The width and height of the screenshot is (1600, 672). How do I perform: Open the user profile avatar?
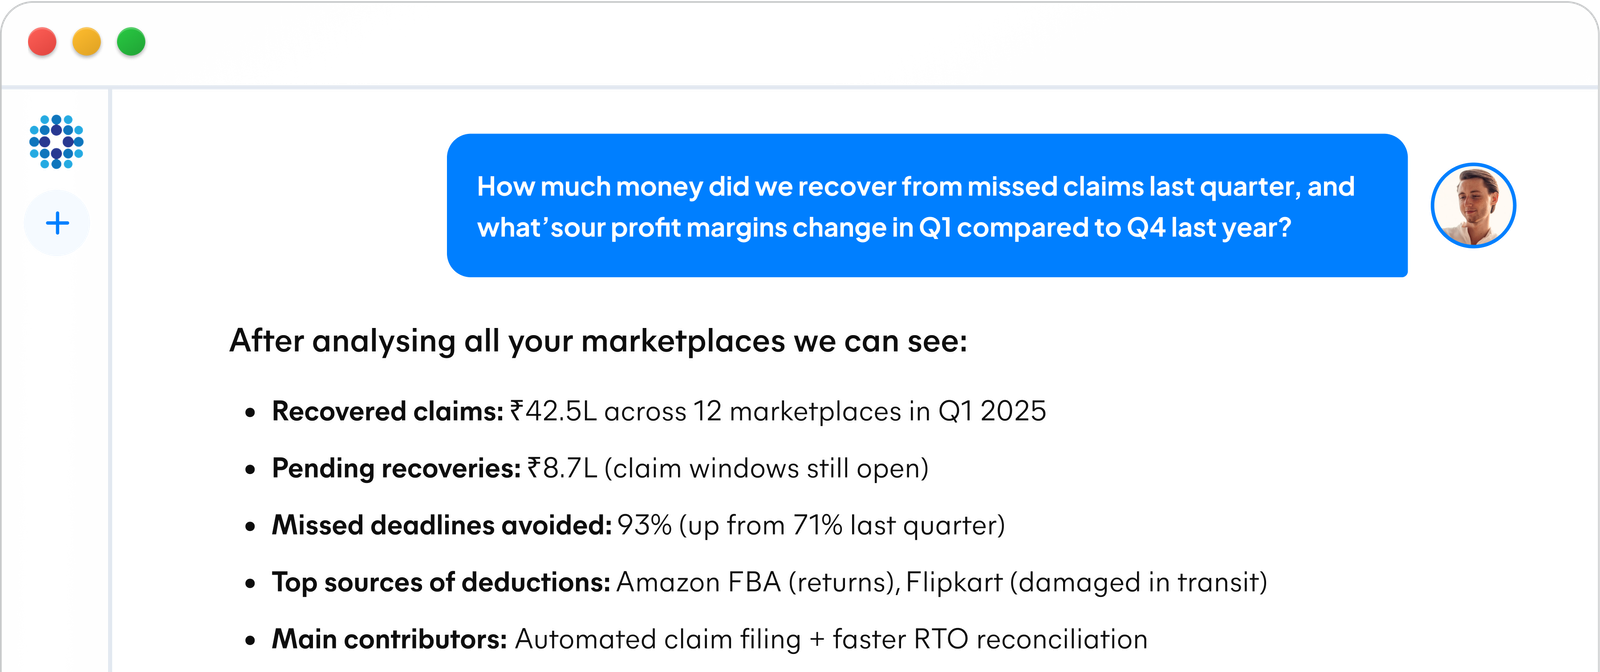tap(1473, 206)
